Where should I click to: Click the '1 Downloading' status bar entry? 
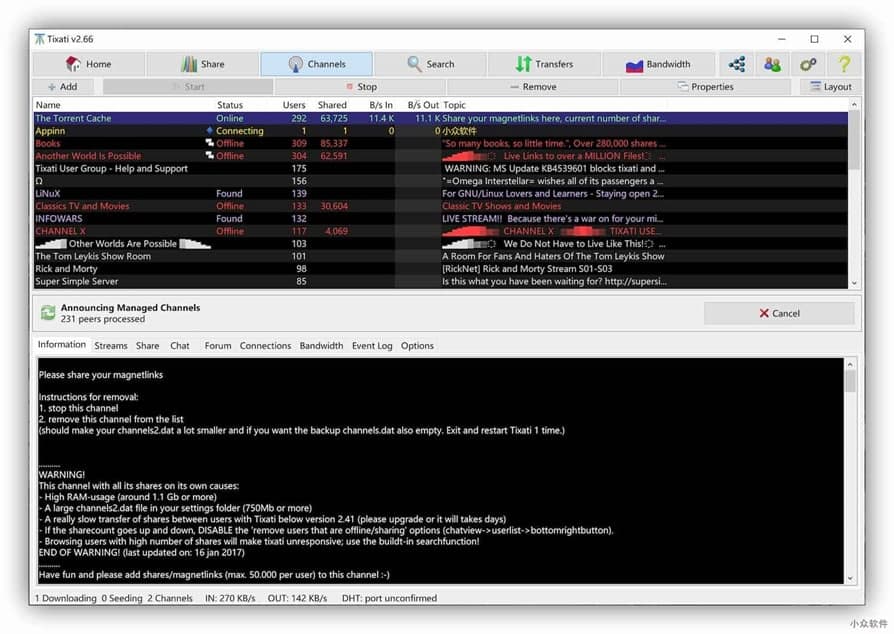coord(66,598)
